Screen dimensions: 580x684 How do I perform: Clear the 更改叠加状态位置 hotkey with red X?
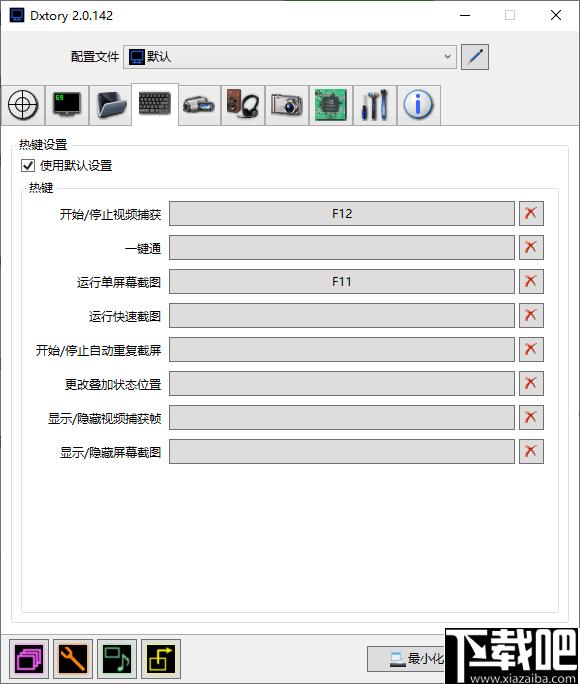point(531,383)
